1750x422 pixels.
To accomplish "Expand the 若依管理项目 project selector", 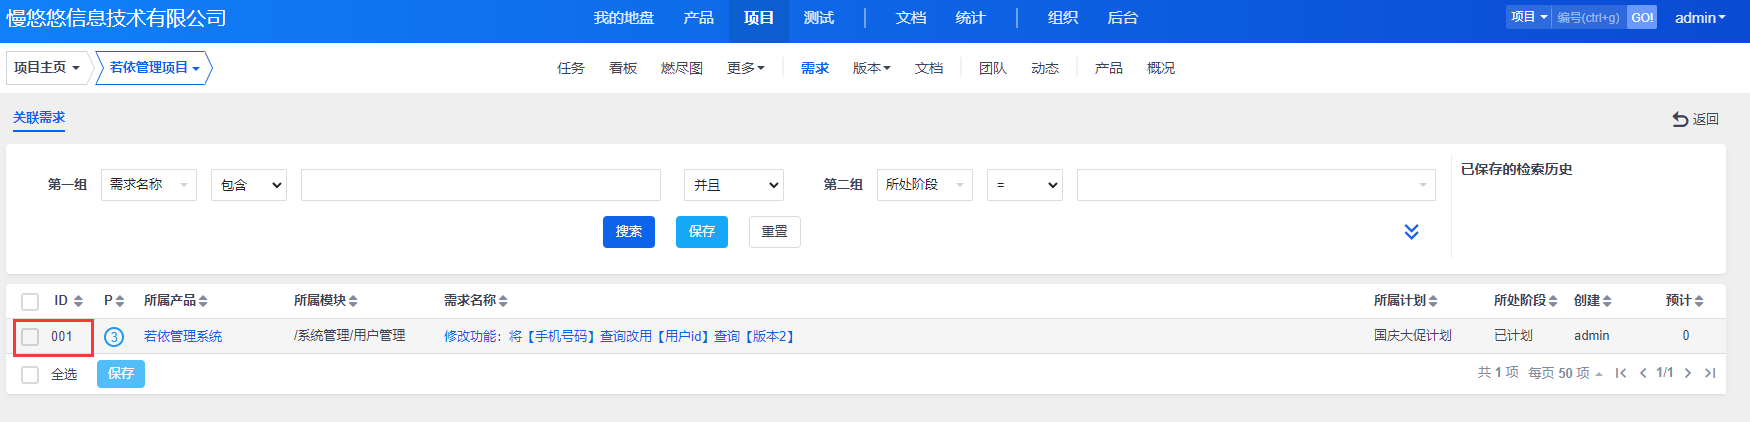I will click(154, 68).
